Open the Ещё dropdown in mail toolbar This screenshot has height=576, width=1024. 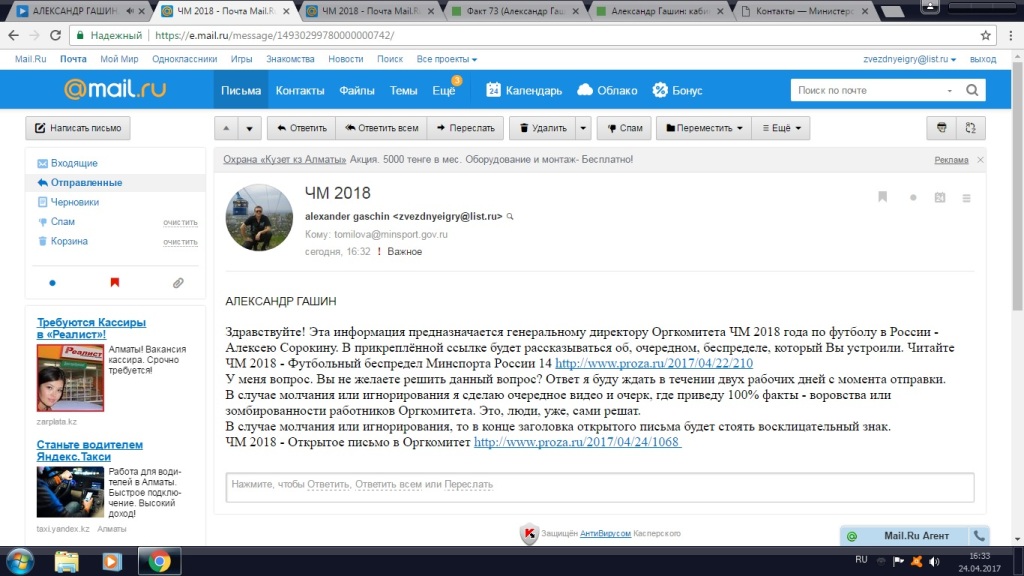(x=781, y=128)
